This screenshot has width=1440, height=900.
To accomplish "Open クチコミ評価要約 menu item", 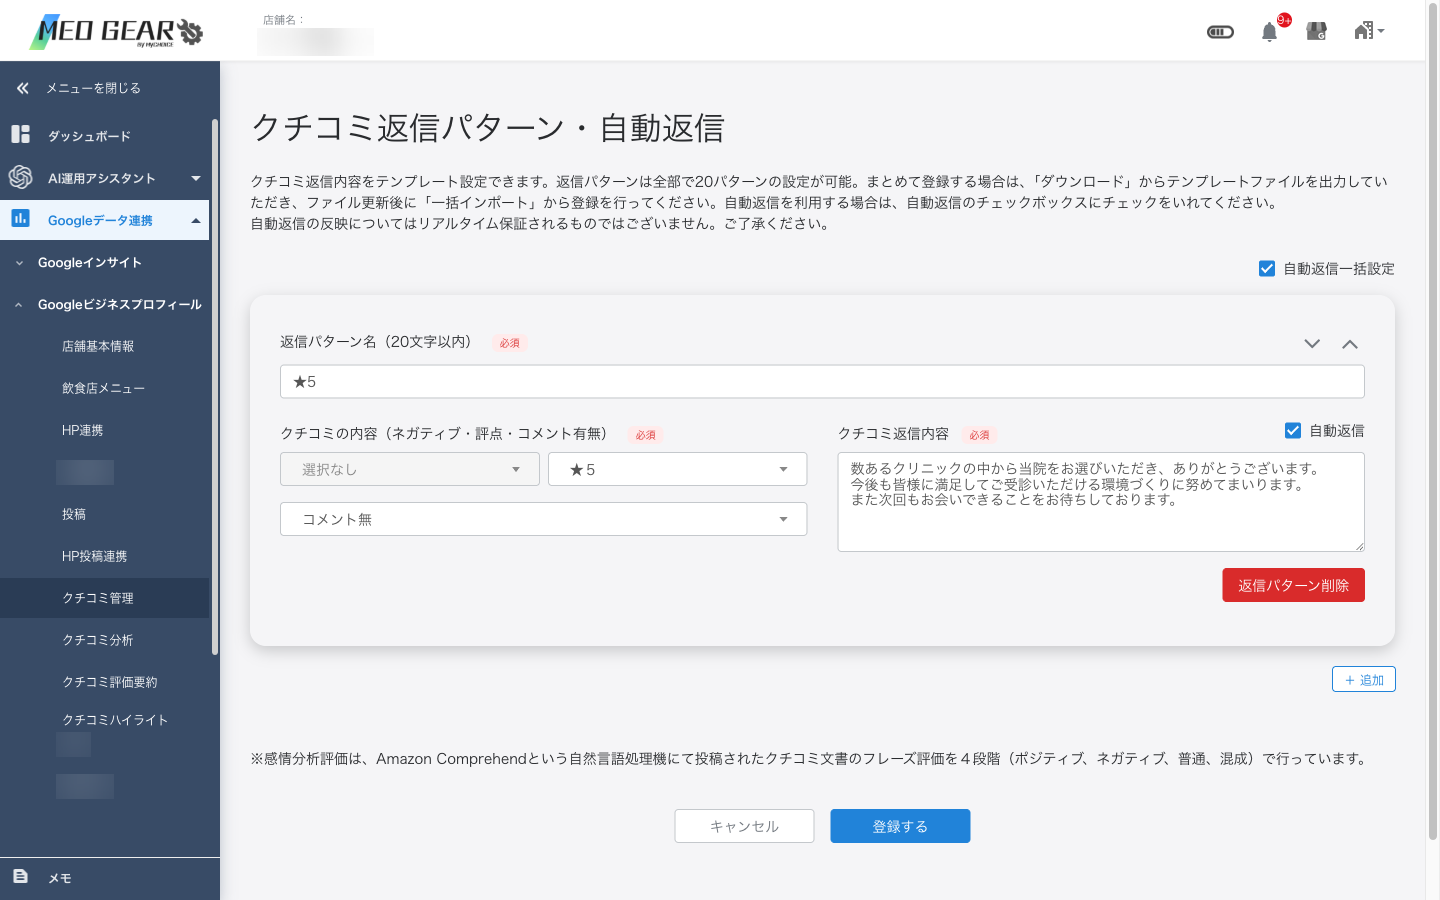I will click(x=110, y=682).
